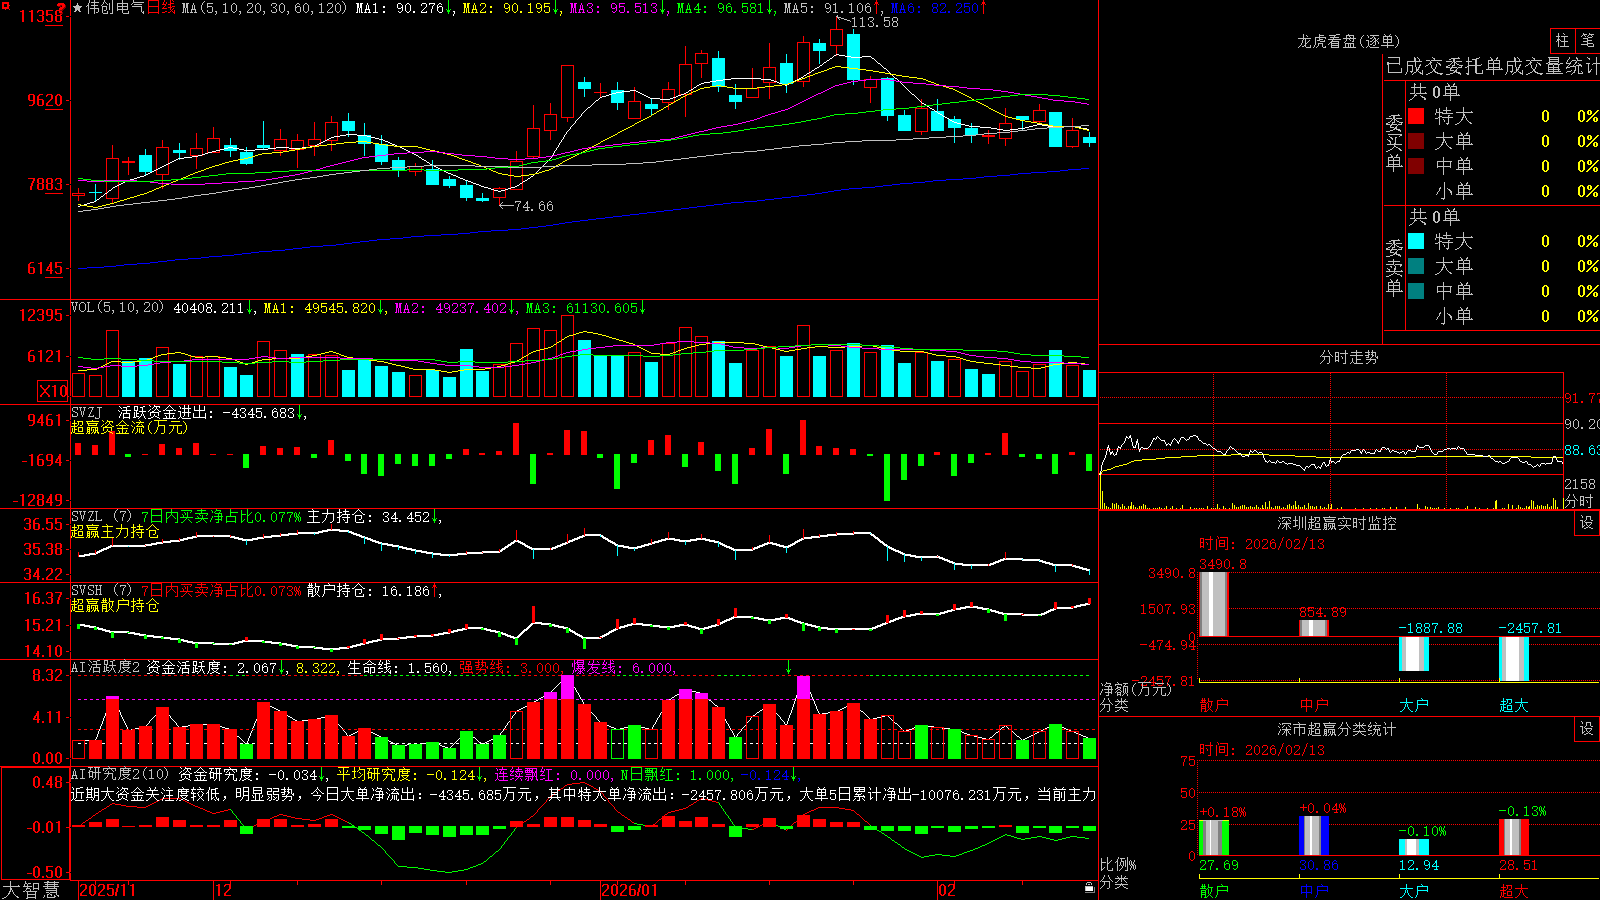This screenshot has height=900, width=1600.
Task: Click the MA6: 82.250 value label
Action: point(937,8)
